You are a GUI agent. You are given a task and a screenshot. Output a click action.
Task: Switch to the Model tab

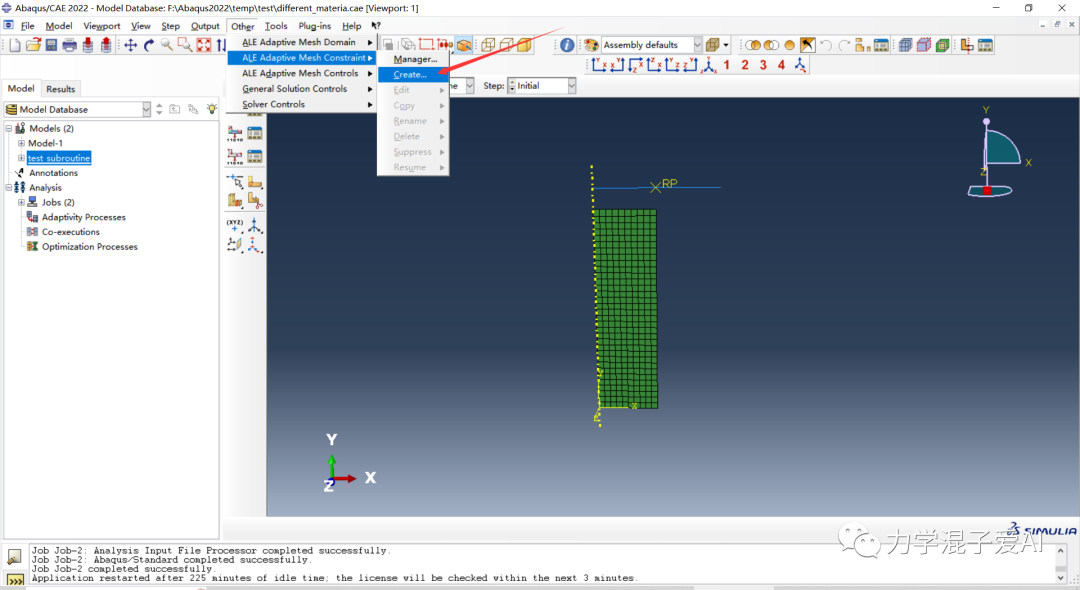pyautogui.click(x=21, y=88)
